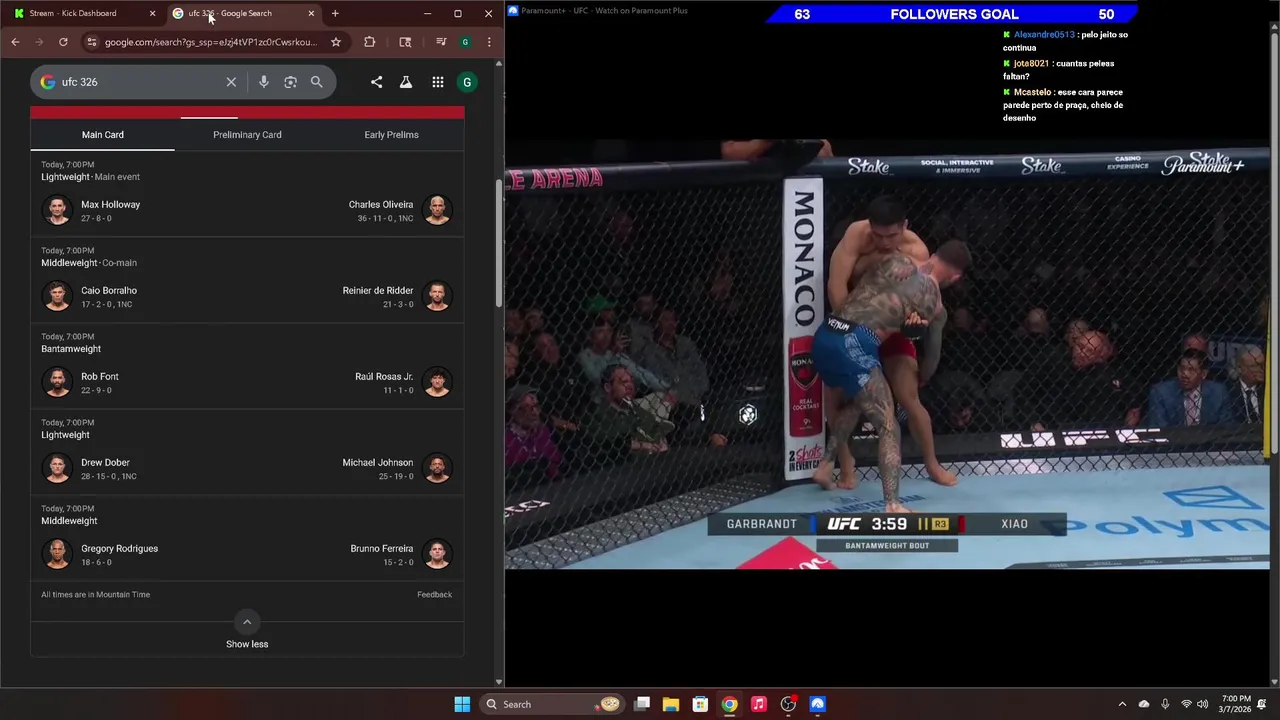The height and width of the screenshot is (720, 1280).
Task: Click Alexandre0513's chat message
Action: pyautogui.click(x=1066, y=41)
